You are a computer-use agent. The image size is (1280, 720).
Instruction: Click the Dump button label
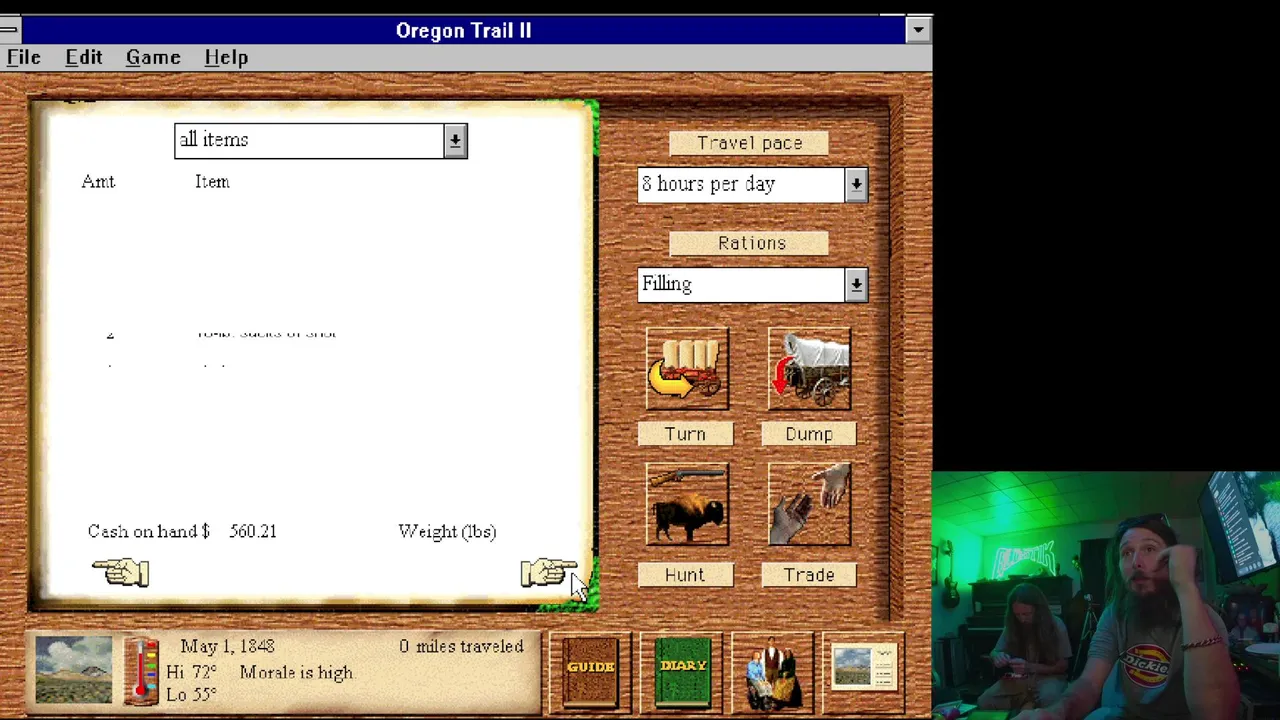(809, 434)
